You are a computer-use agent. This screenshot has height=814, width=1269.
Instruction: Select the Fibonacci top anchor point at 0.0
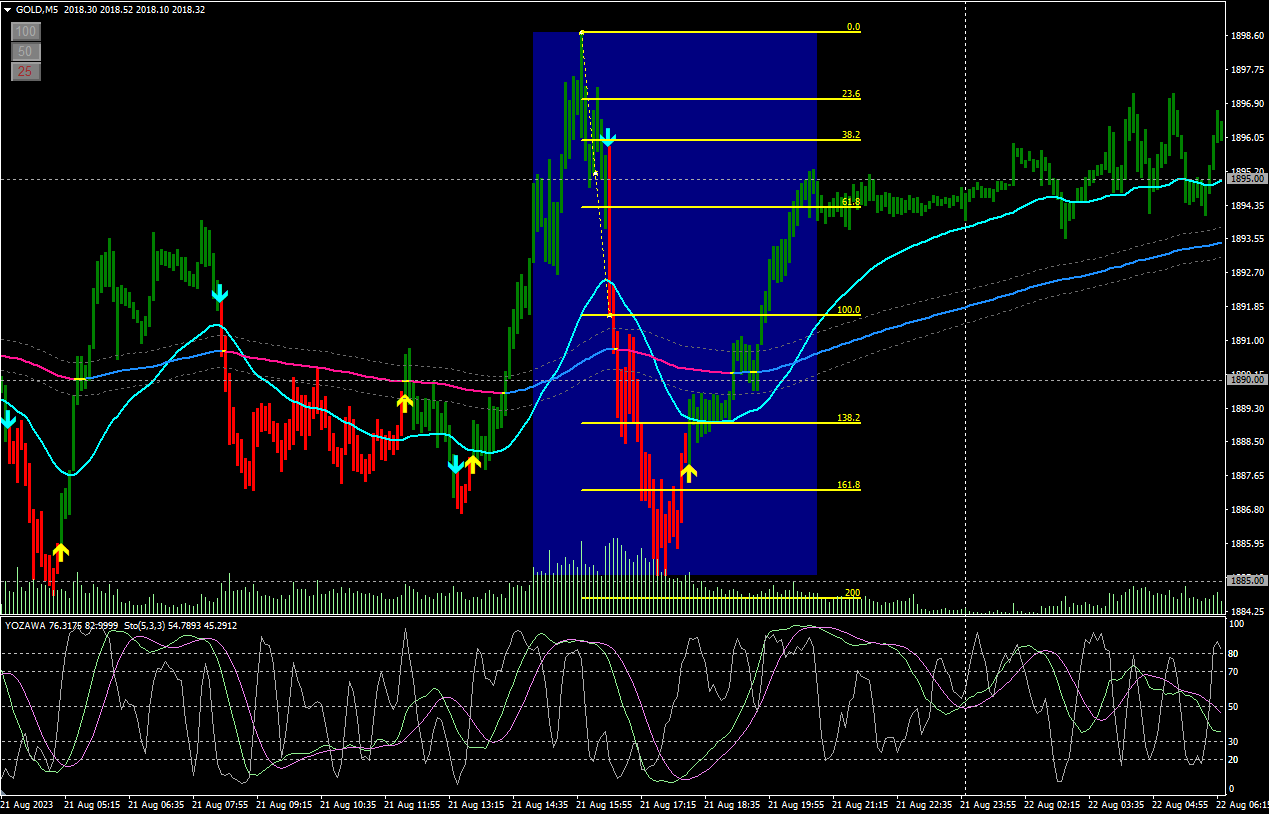[582, 33]
